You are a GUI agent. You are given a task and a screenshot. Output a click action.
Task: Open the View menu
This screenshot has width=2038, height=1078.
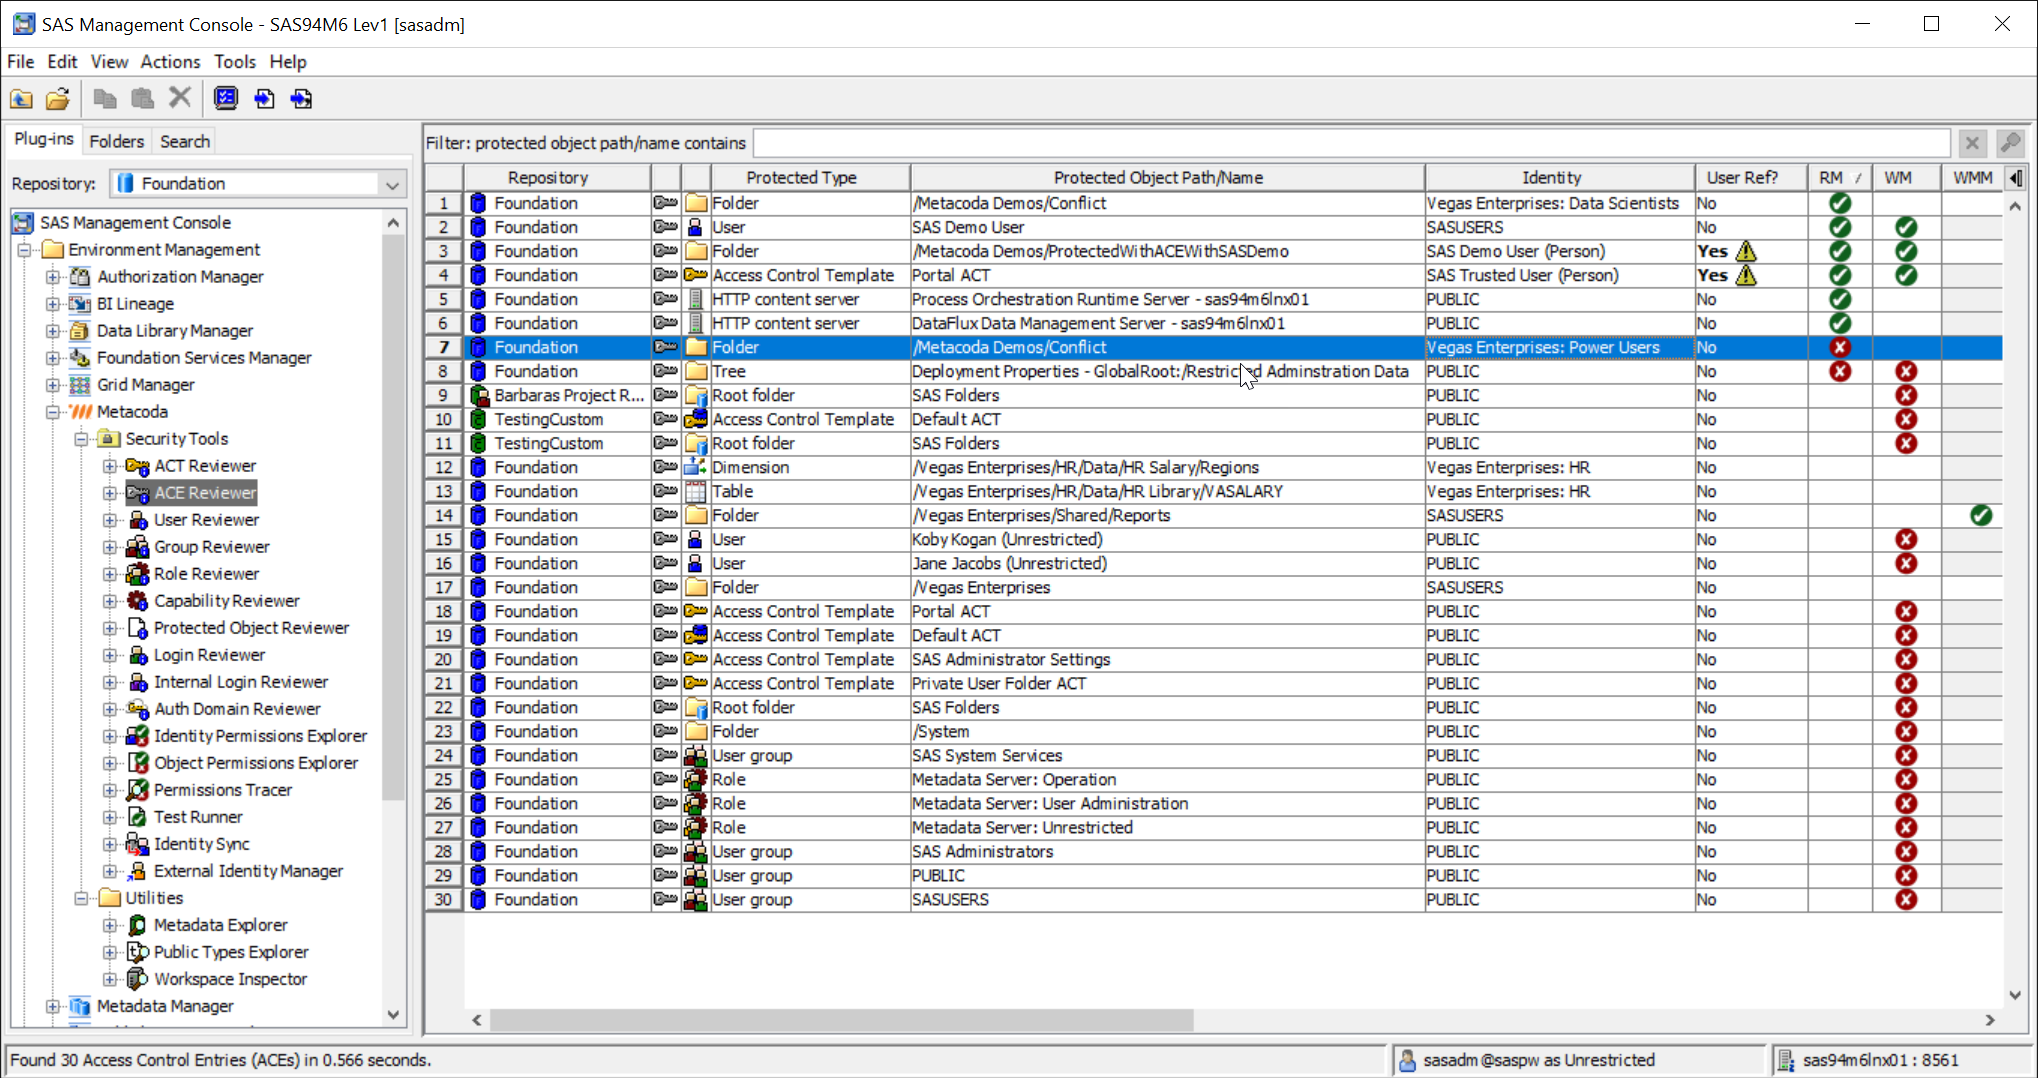point(109,62)
